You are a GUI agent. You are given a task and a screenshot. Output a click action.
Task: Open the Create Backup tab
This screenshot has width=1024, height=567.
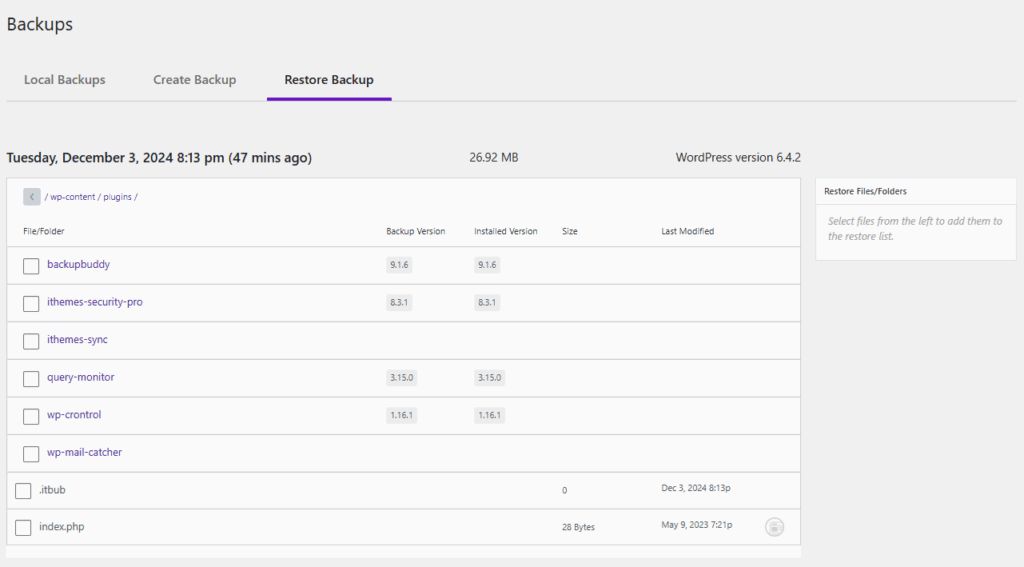[194, 80]
